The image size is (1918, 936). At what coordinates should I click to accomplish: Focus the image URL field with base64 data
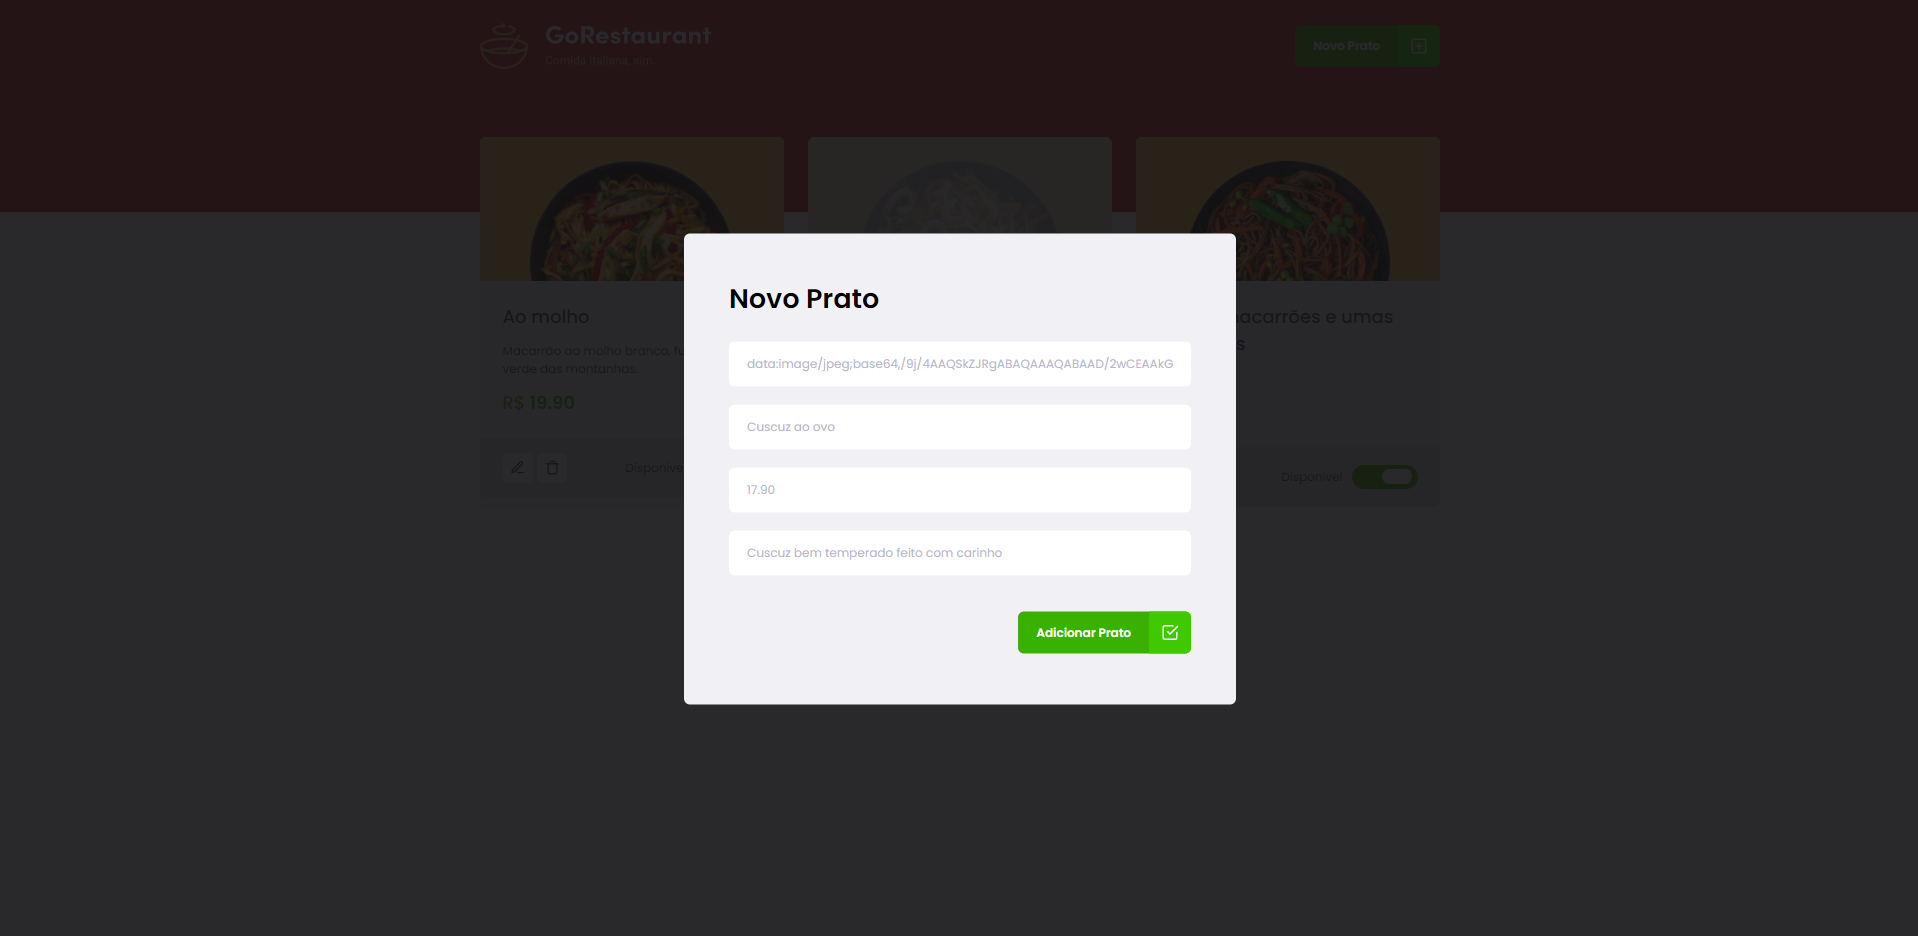[x=960, y=364]
